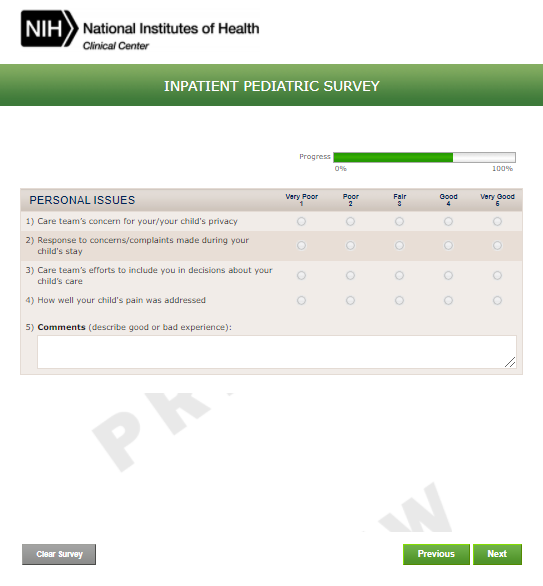The width and height of the screenshot is (543, 586).
Task: Click the survey progress bar
Action: click(x=424, y=157)
